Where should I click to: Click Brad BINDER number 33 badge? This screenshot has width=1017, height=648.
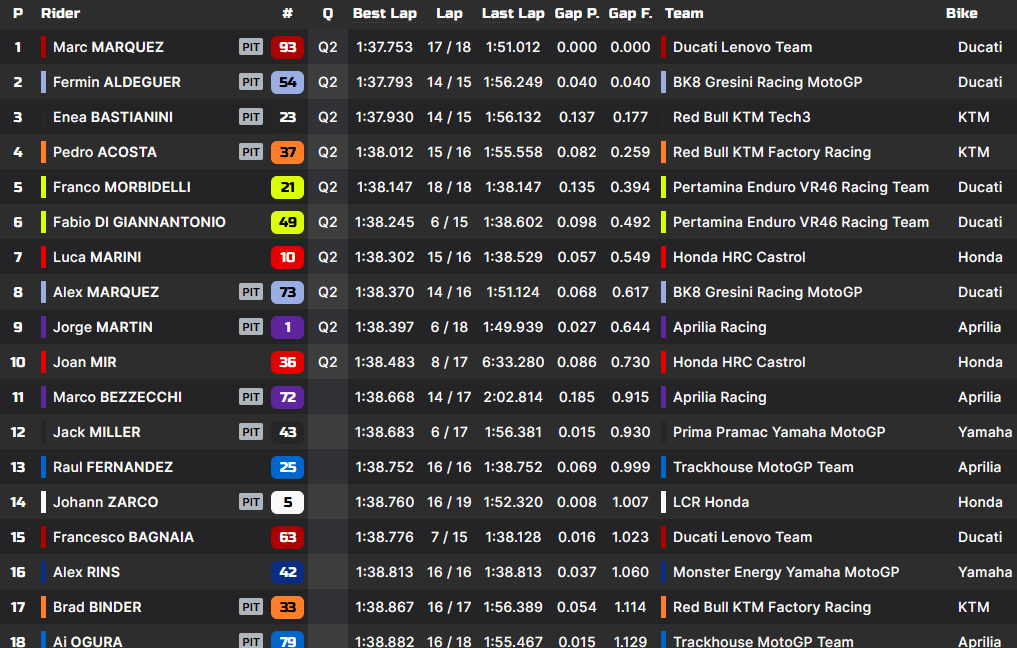tap(287, 608)
